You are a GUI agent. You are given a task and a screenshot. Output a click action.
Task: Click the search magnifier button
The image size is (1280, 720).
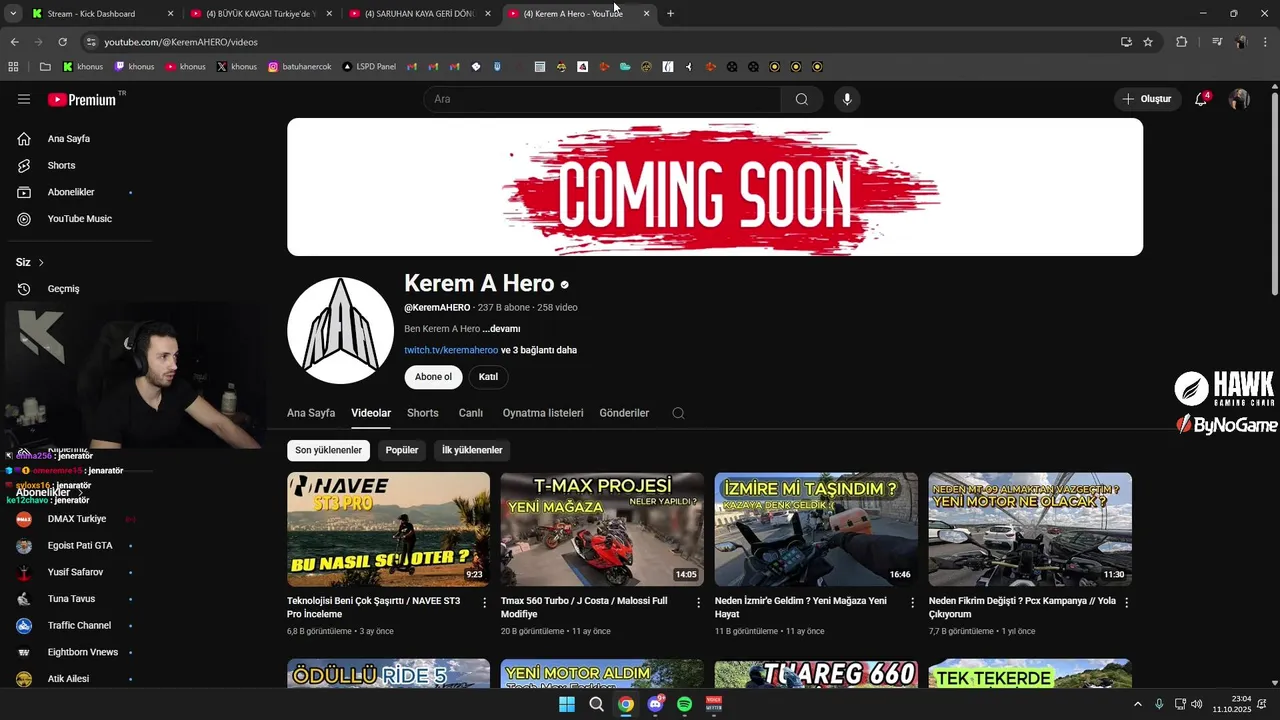pos(801,99)
